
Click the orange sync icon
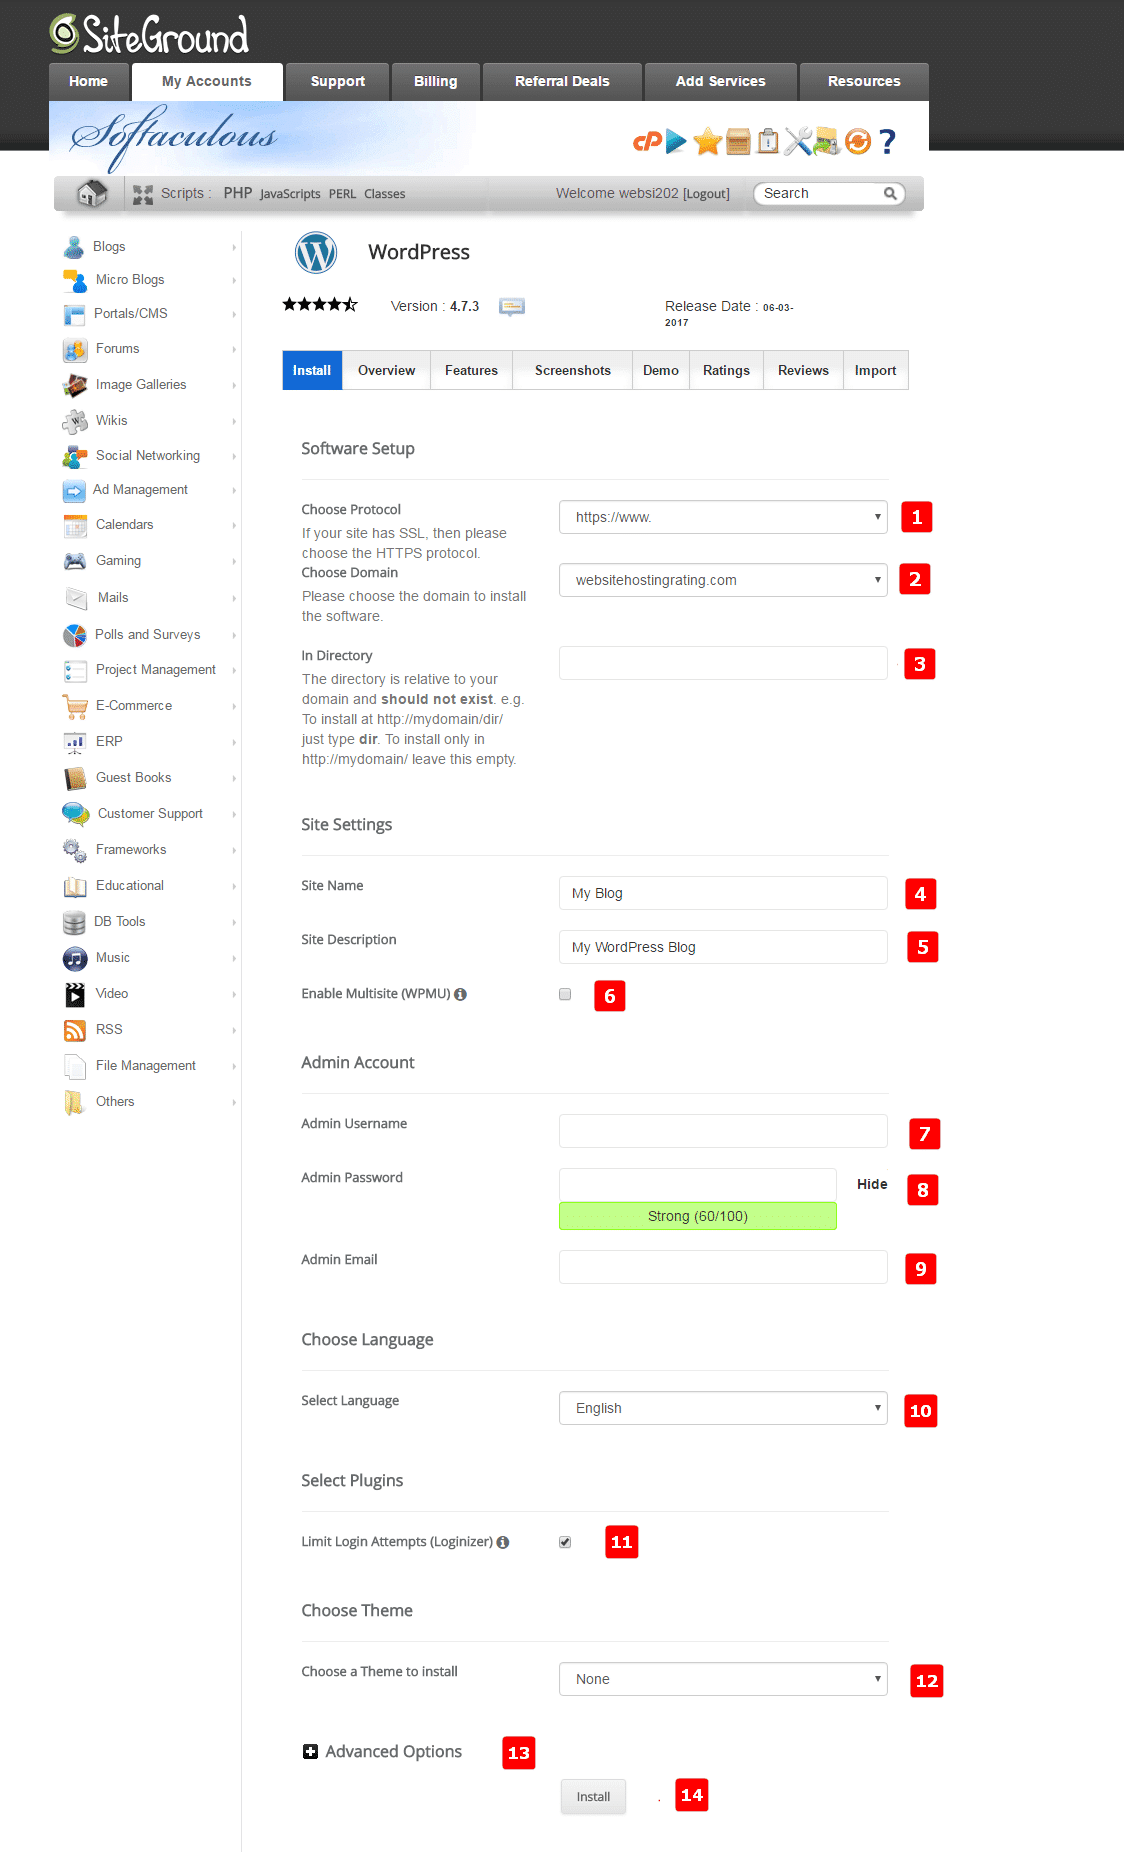pos(858,142)
